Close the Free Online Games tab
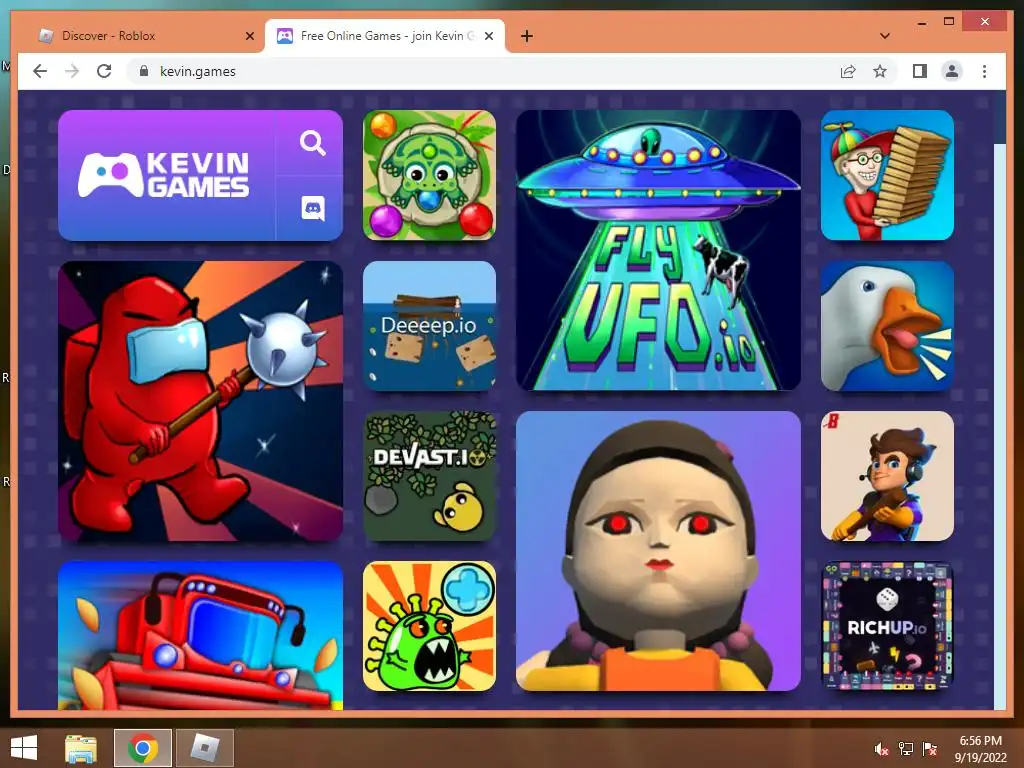1024x768 pixels. [x=488, y=36]
